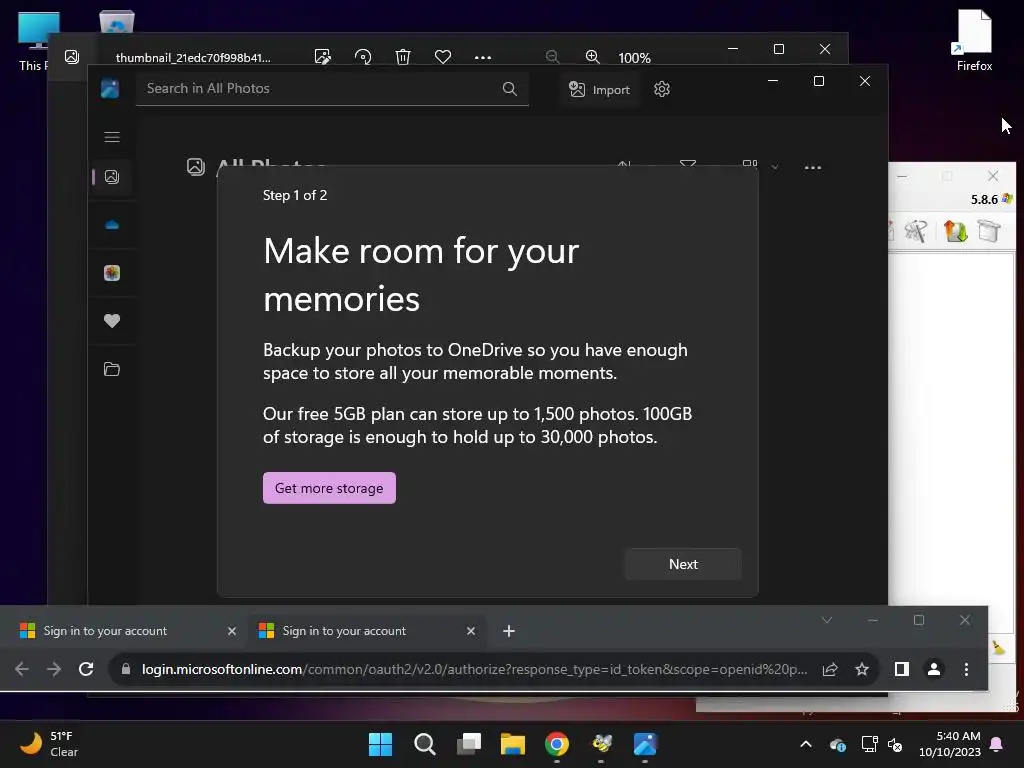This screenshot has width=1024, height=768.
Task: View site information padlock icon
Action: [x=126, y=669]
